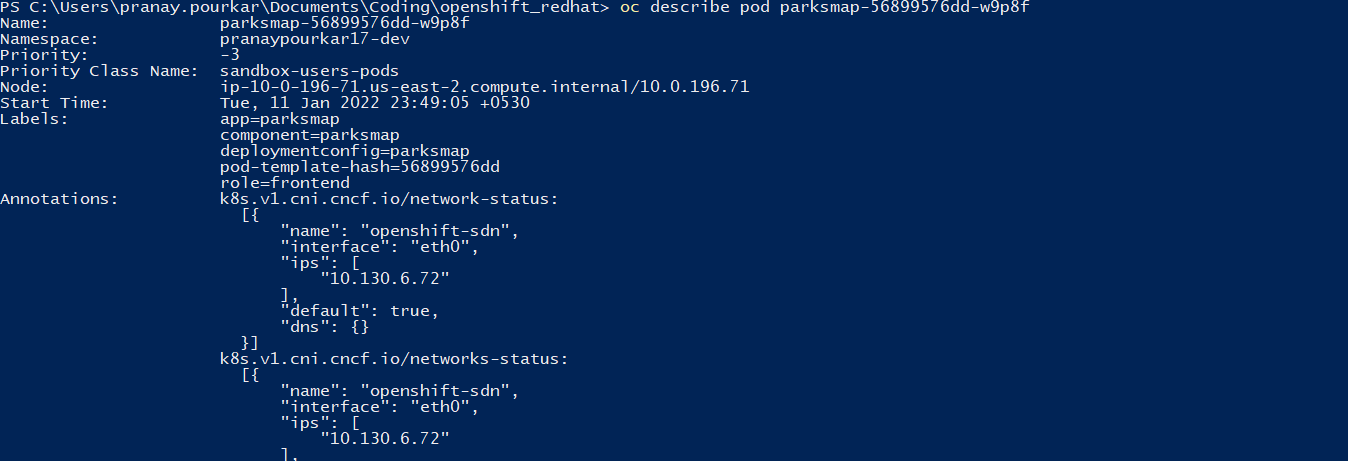Click the "default": true line

click(359, 311)
